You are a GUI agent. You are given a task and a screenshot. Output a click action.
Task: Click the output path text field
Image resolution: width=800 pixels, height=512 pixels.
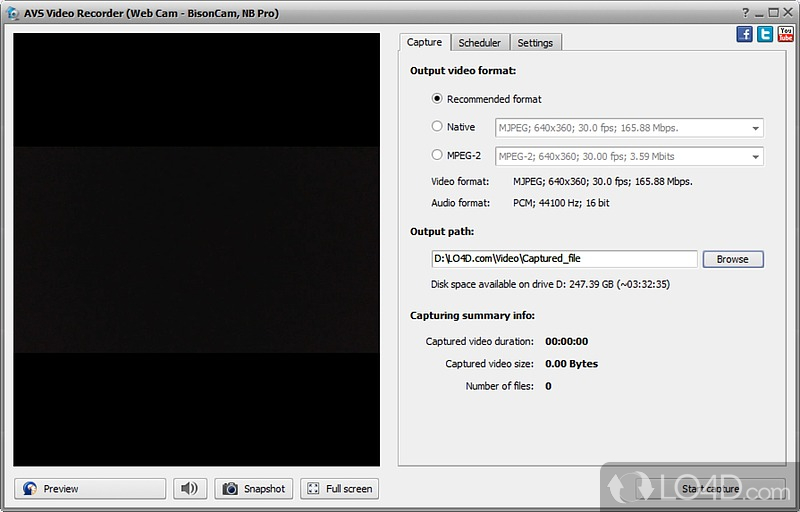pyautogui.click(x=564, y=259)
